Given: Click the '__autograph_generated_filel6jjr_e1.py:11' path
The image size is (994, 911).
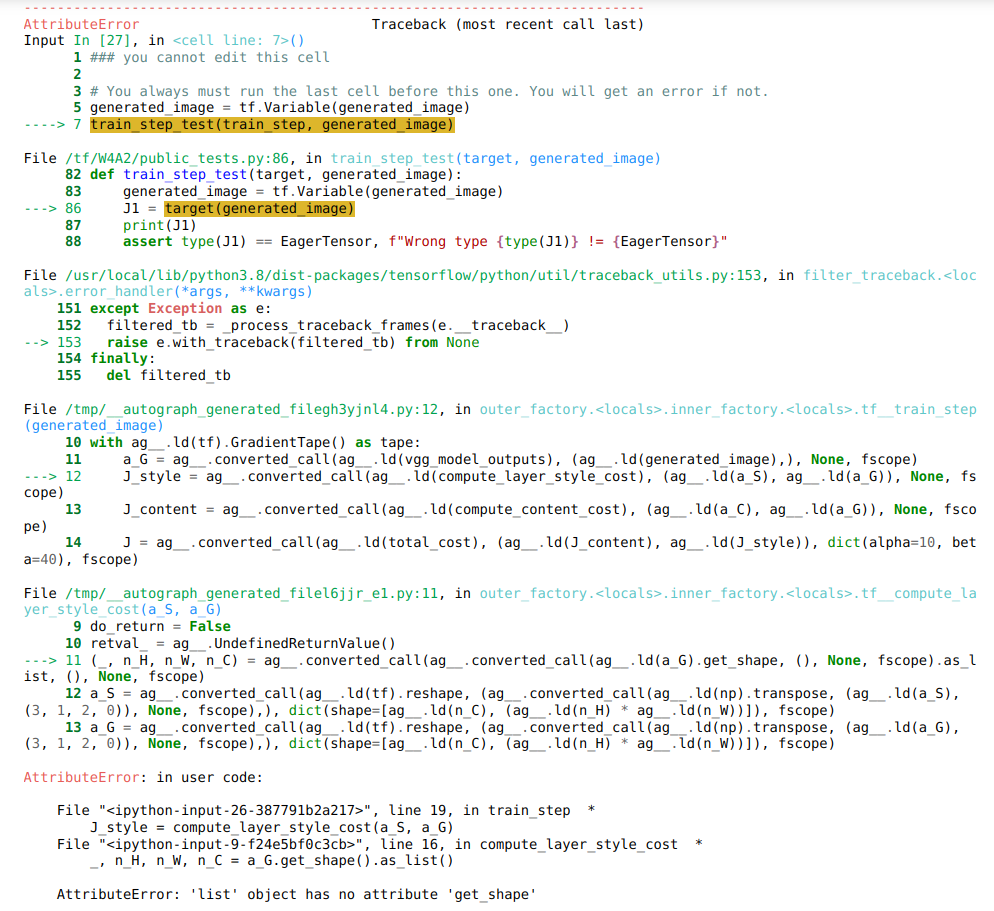Looking at the screenshot, I should coord(251,593).
